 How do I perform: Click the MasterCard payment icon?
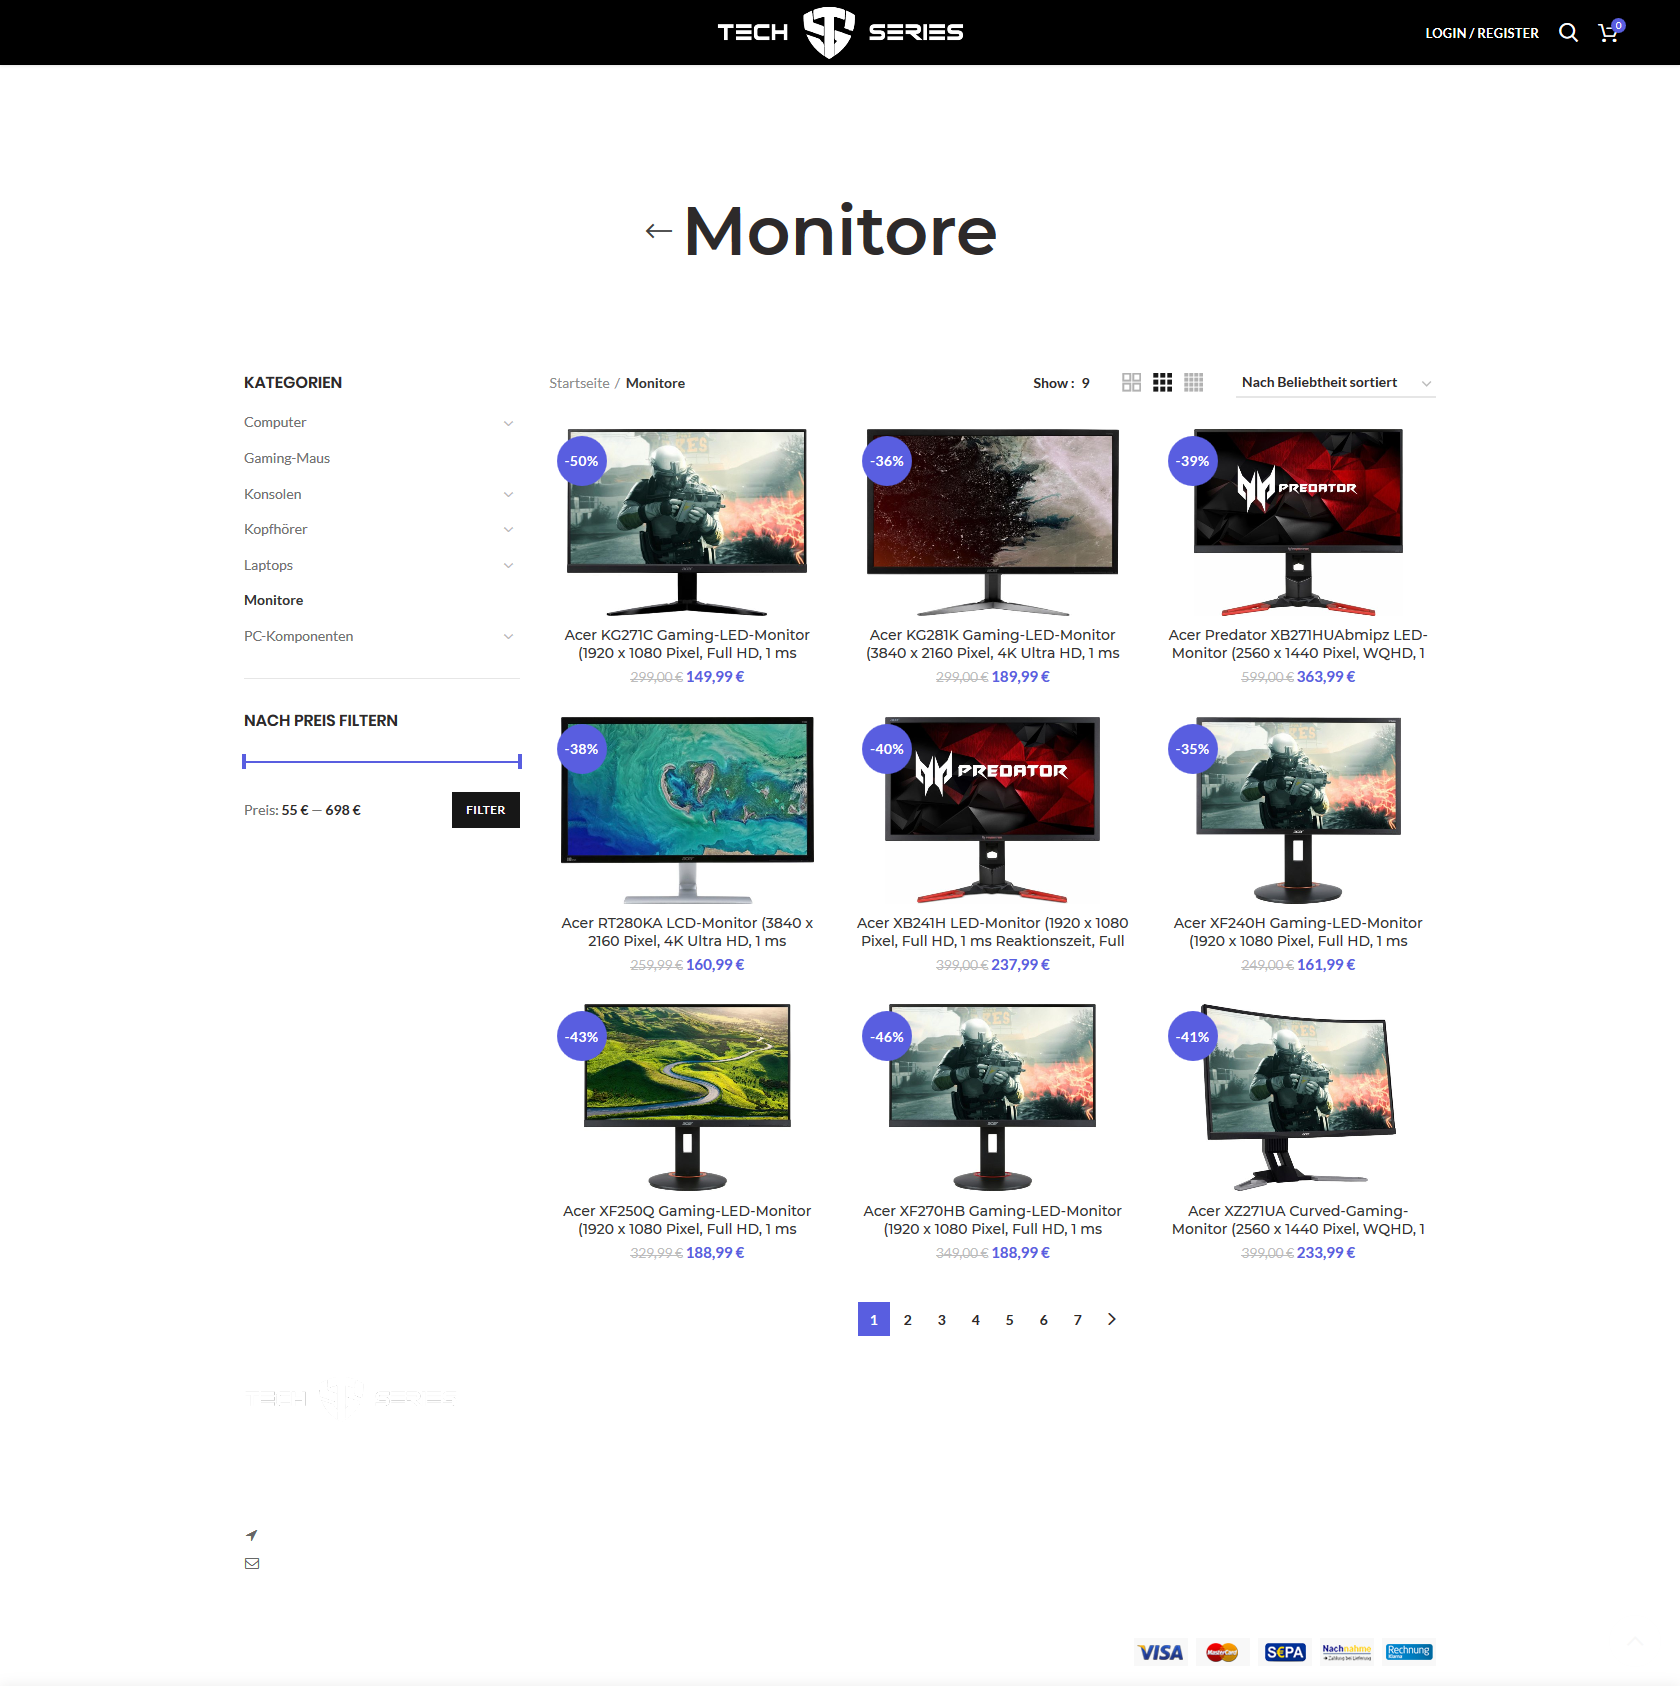1222,1652
